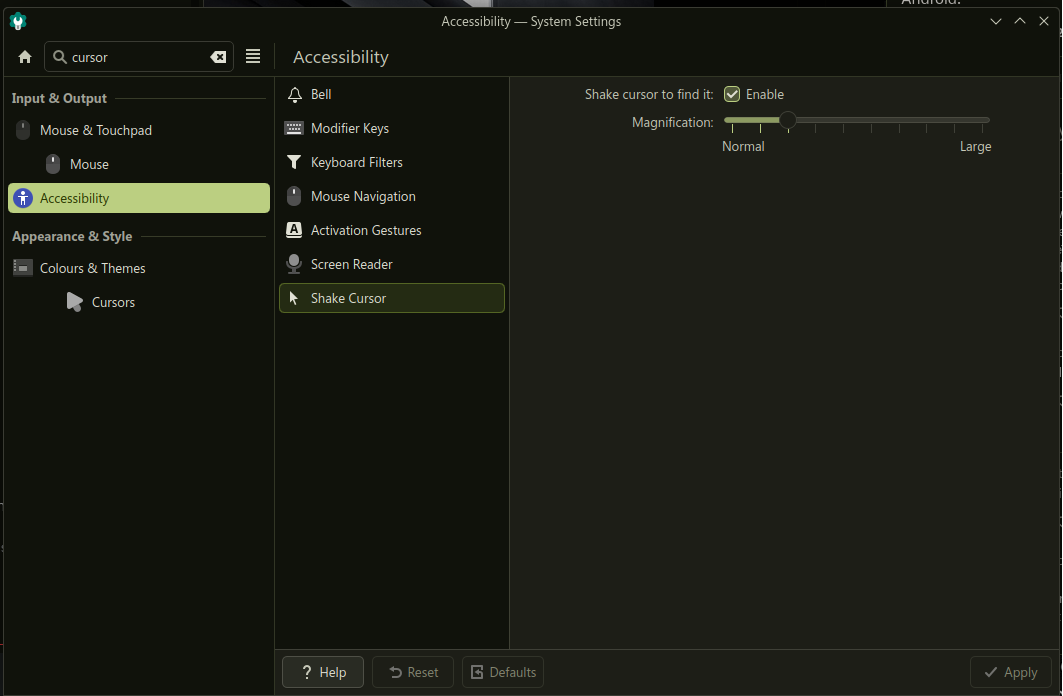Restore settings with the Defaults button

(x=503, y=672)
